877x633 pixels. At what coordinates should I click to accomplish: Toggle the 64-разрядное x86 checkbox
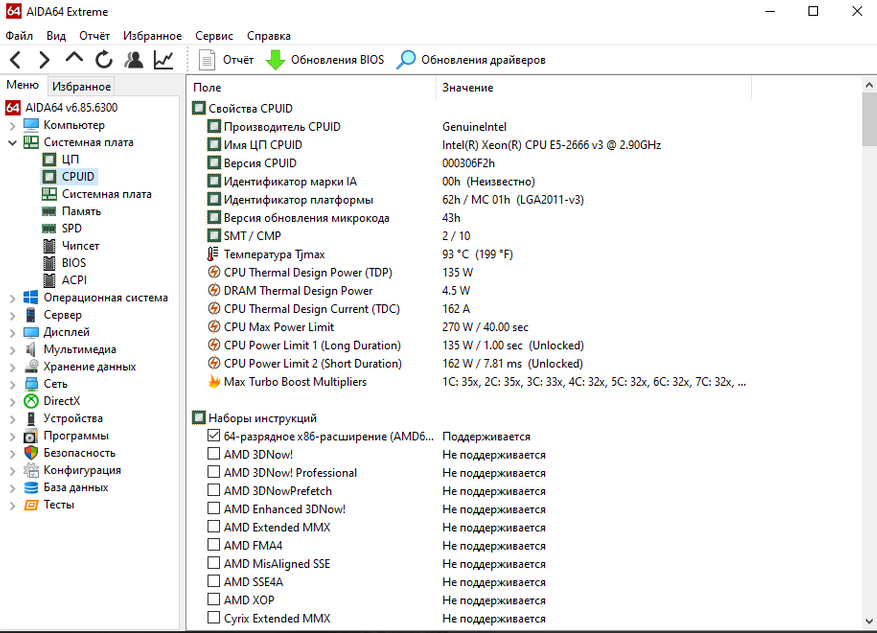click(x=213, y=437)
